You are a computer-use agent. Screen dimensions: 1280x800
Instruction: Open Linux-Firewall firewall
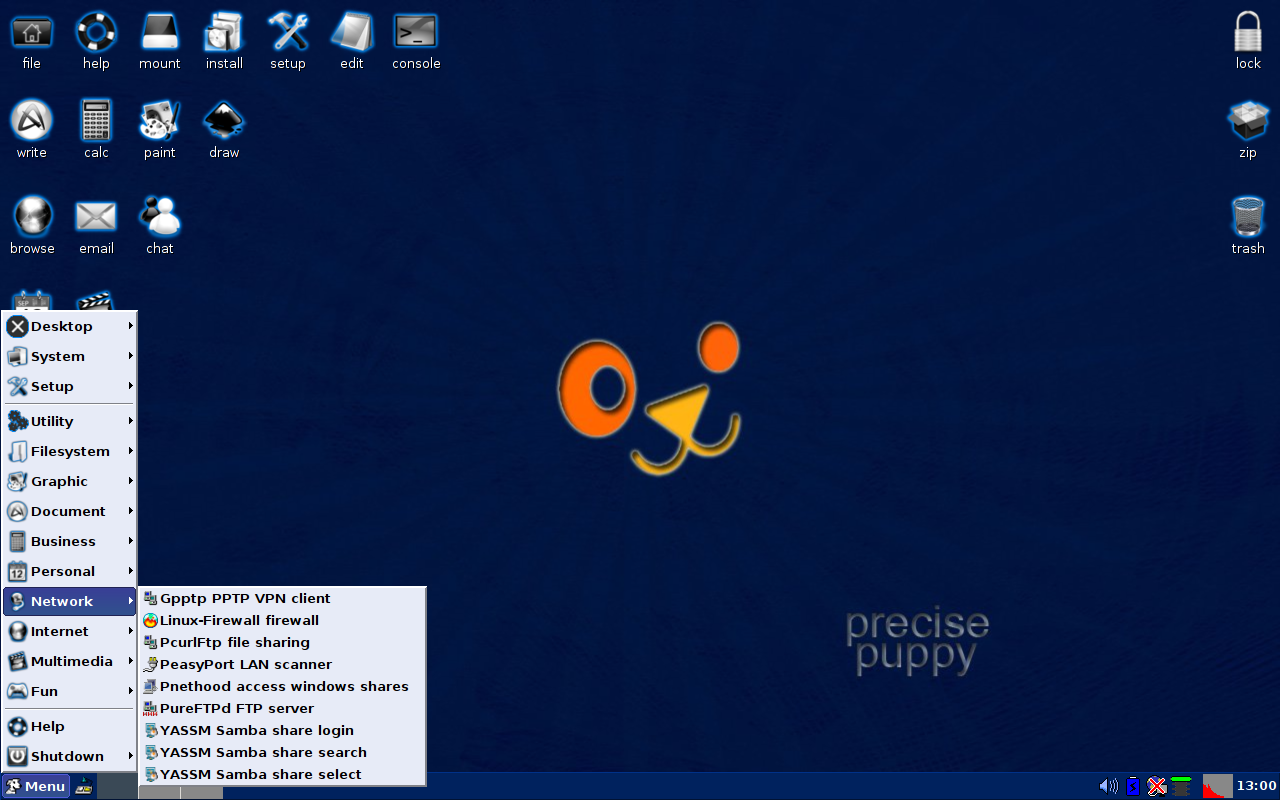pos(282,620)
